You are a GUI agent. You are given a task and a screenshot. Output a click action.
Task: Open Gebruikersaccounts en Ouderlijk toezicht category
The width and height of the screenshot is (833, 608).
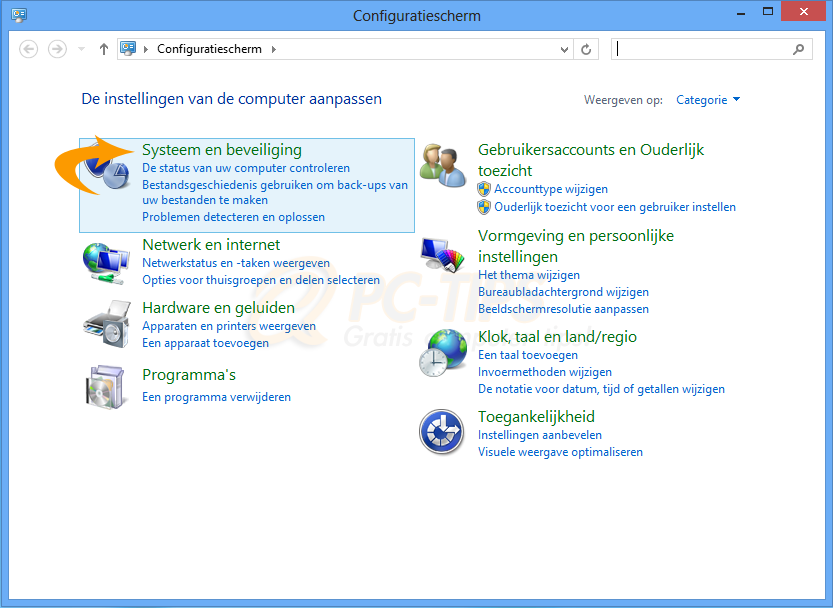pyautogui.click(x=591, y=160)
